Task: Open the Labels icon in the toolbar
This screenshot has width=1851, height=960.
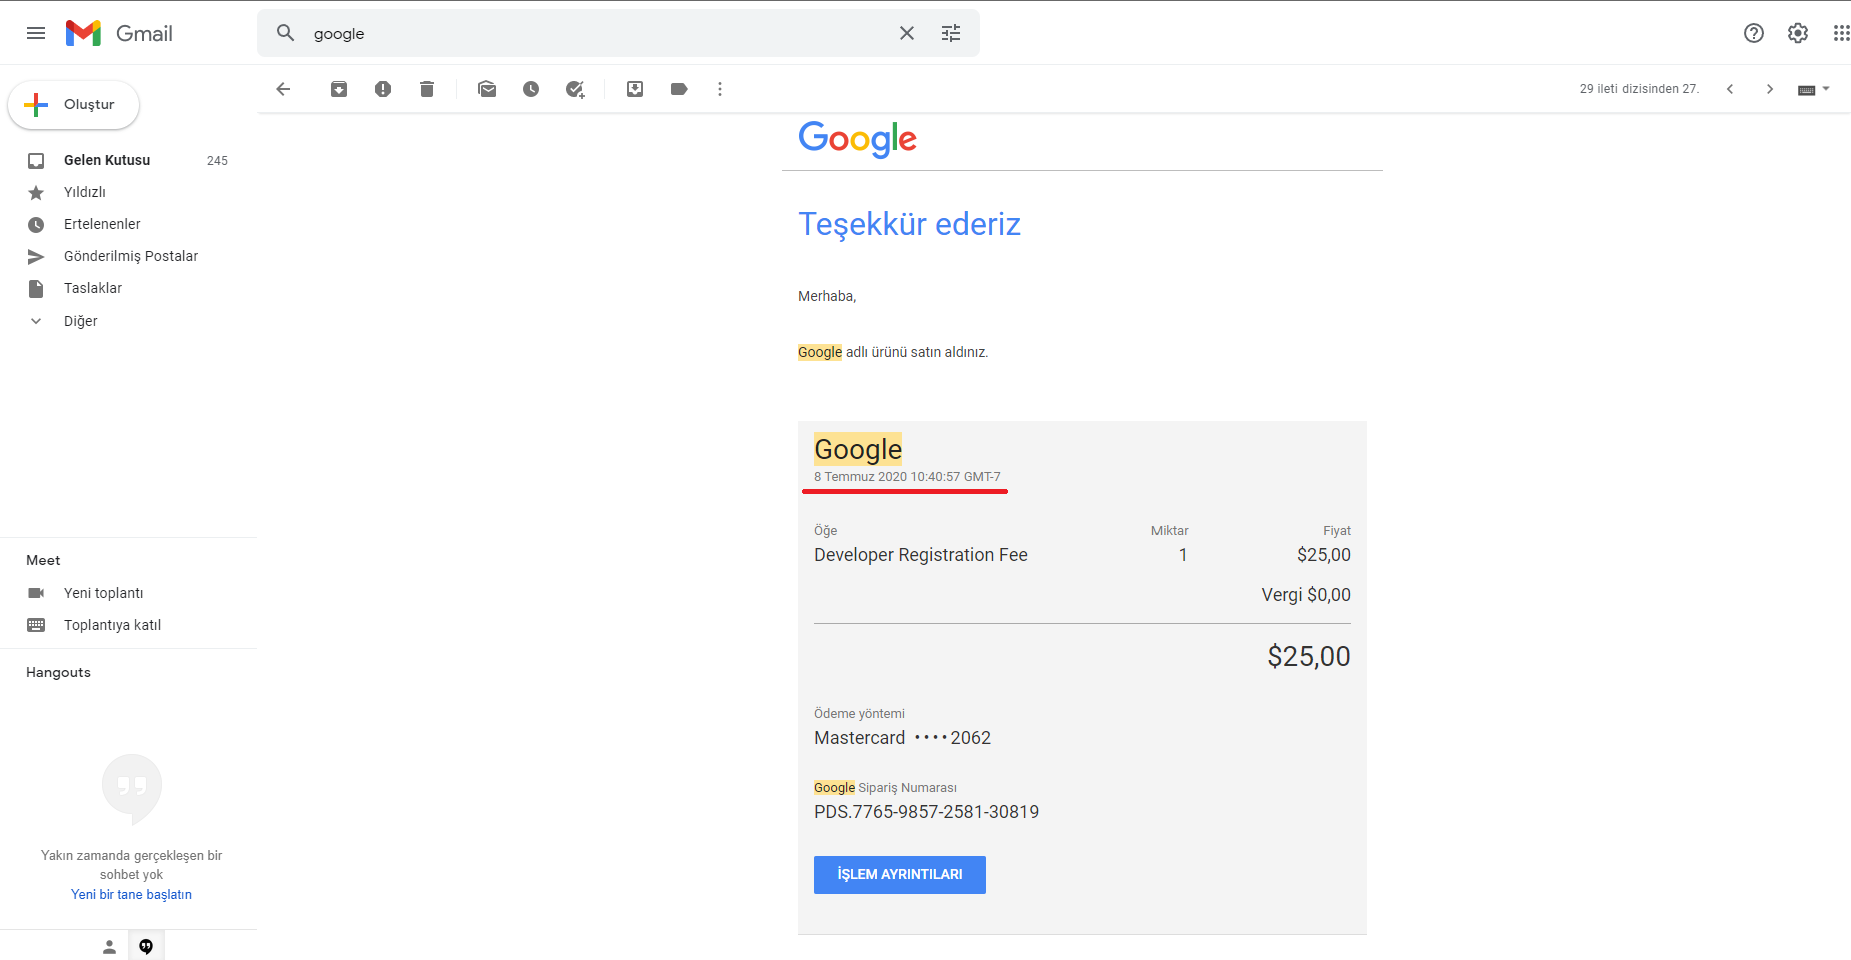Action: coord(679,89)
